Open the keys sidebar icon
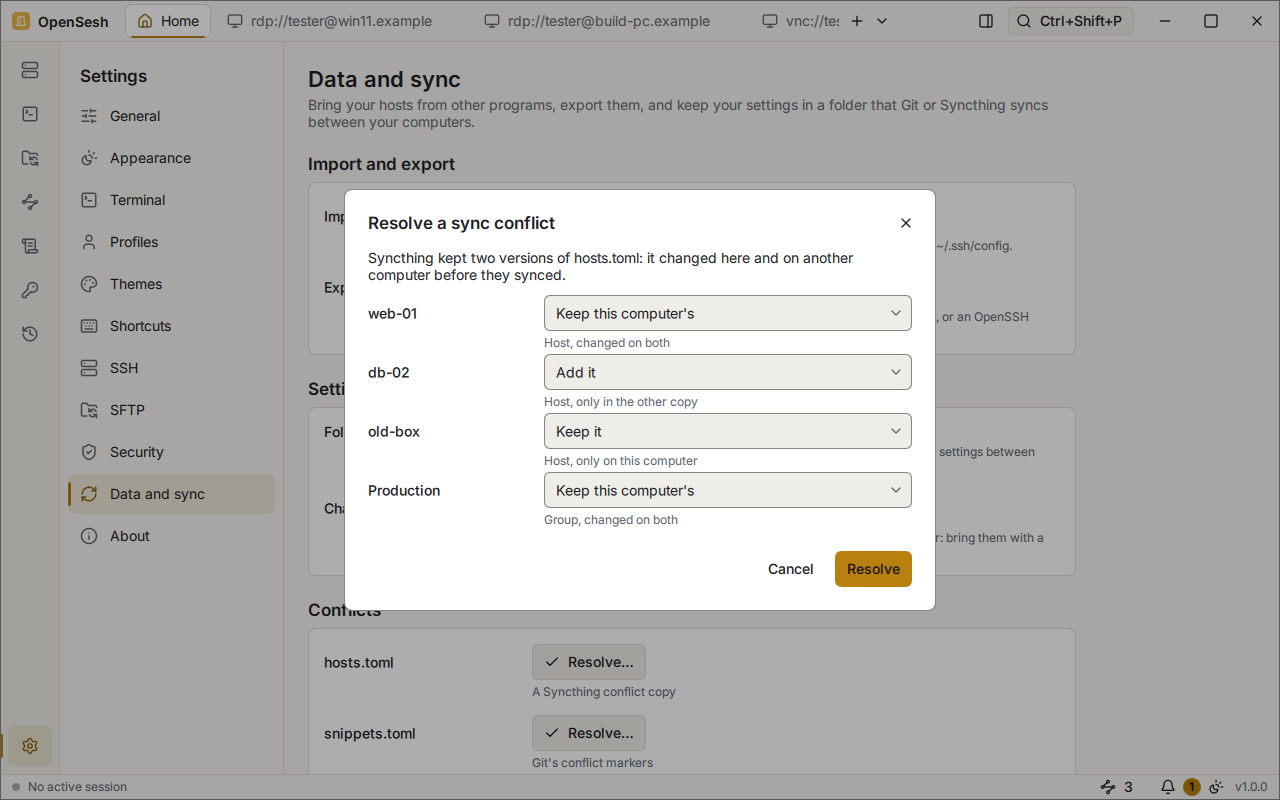The height and width of the screenshot is (800, 1280). pos(30,290)
